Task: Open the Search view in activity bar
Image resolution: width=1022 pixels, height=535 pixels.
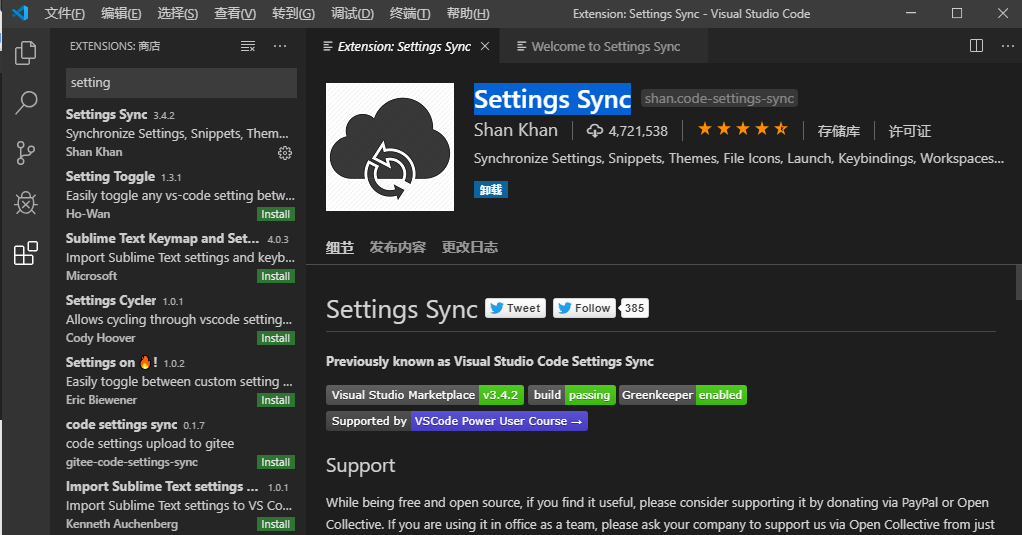Action: 26,102
